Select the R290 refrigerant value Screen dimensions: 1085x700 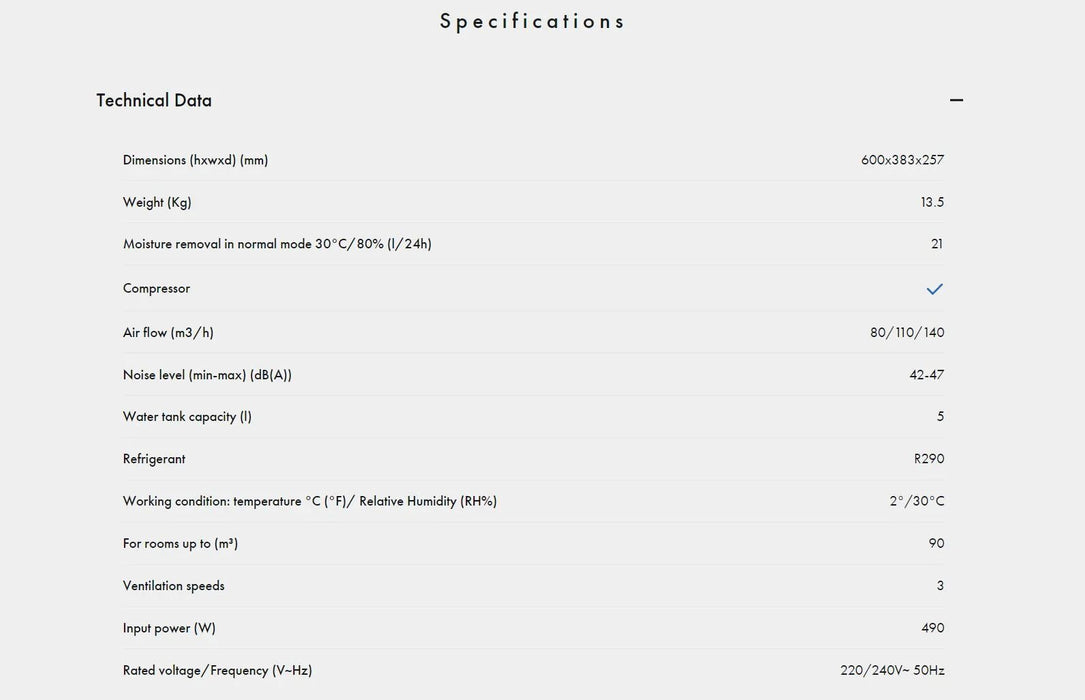click(929, 459)
